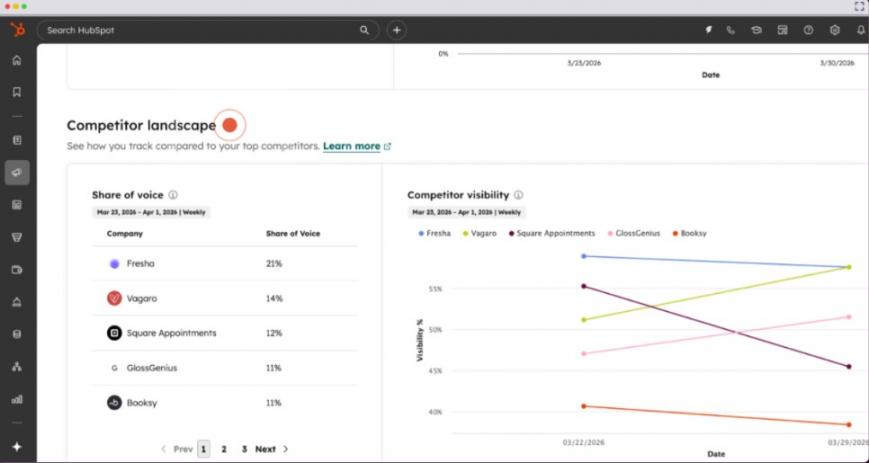Open the Learn more link
Image resolution: width=869 pixels, height=463 pixels.
pos(357,146)
